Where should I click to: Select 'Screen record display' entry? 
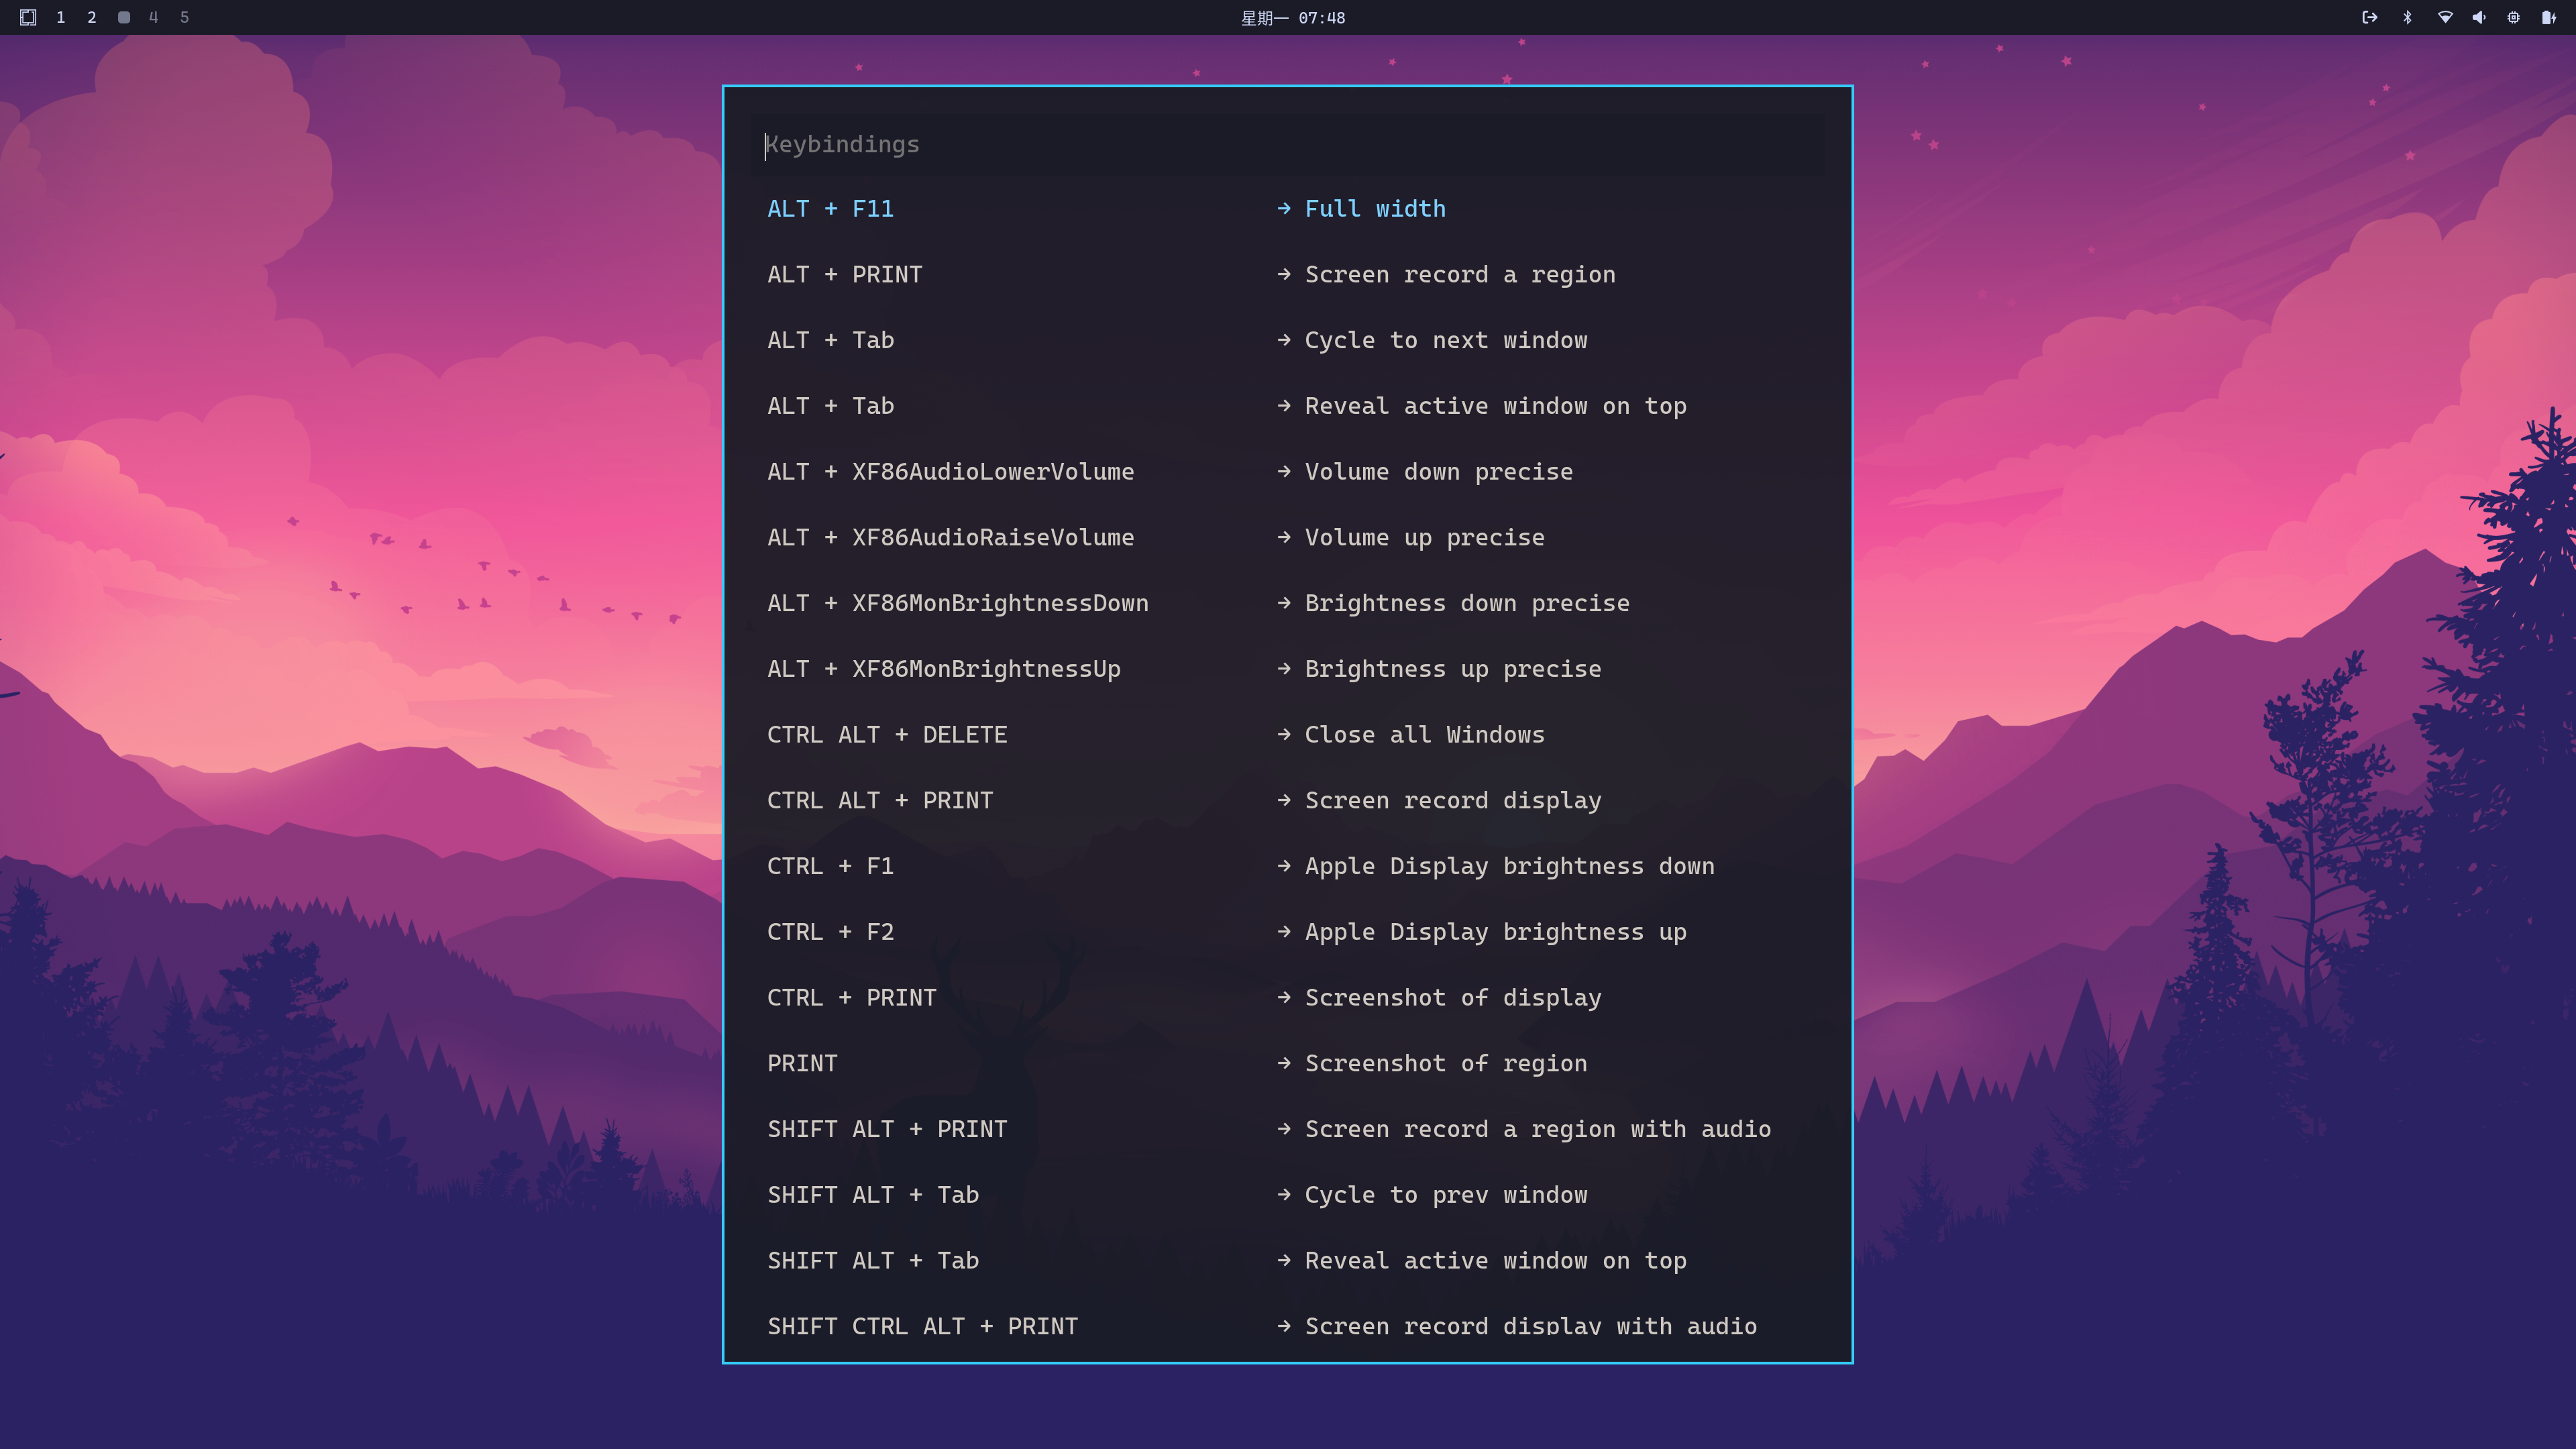coord(1288,801)
